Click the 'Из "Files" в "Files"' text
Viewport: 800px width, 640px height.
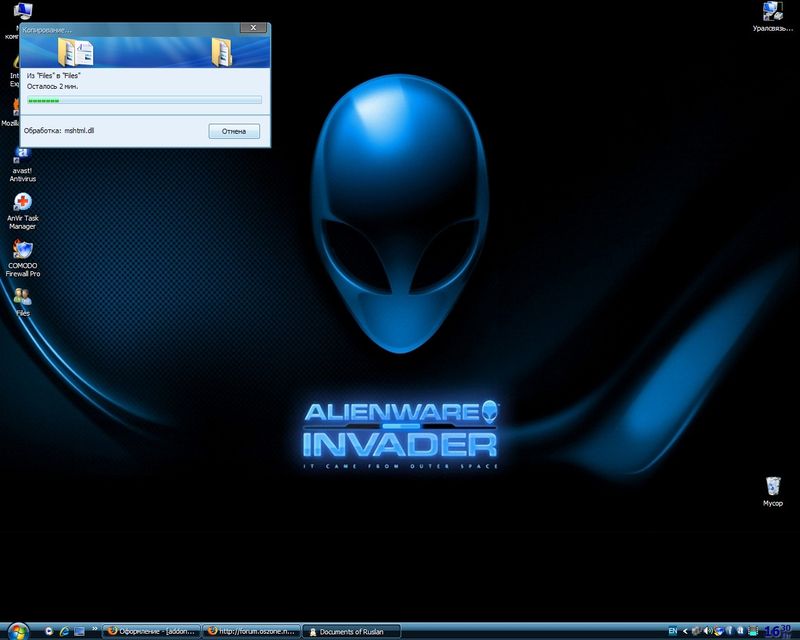pyautogui.click(x=54, y=76)
